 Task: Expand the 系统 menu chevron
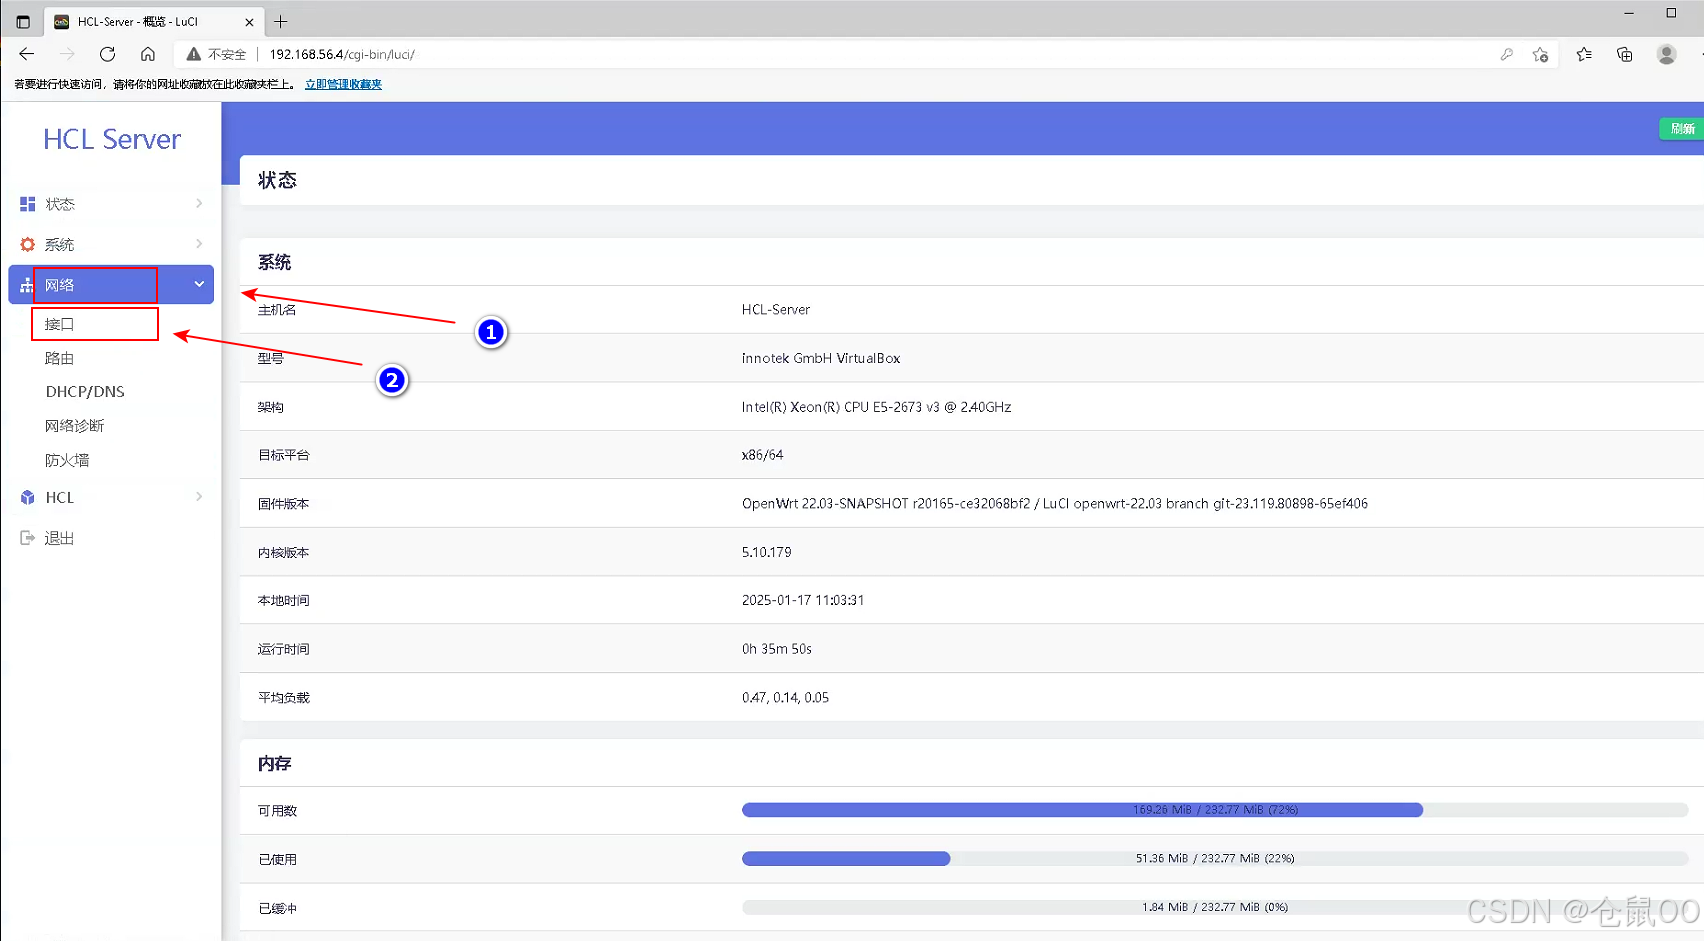pos(197,243)
